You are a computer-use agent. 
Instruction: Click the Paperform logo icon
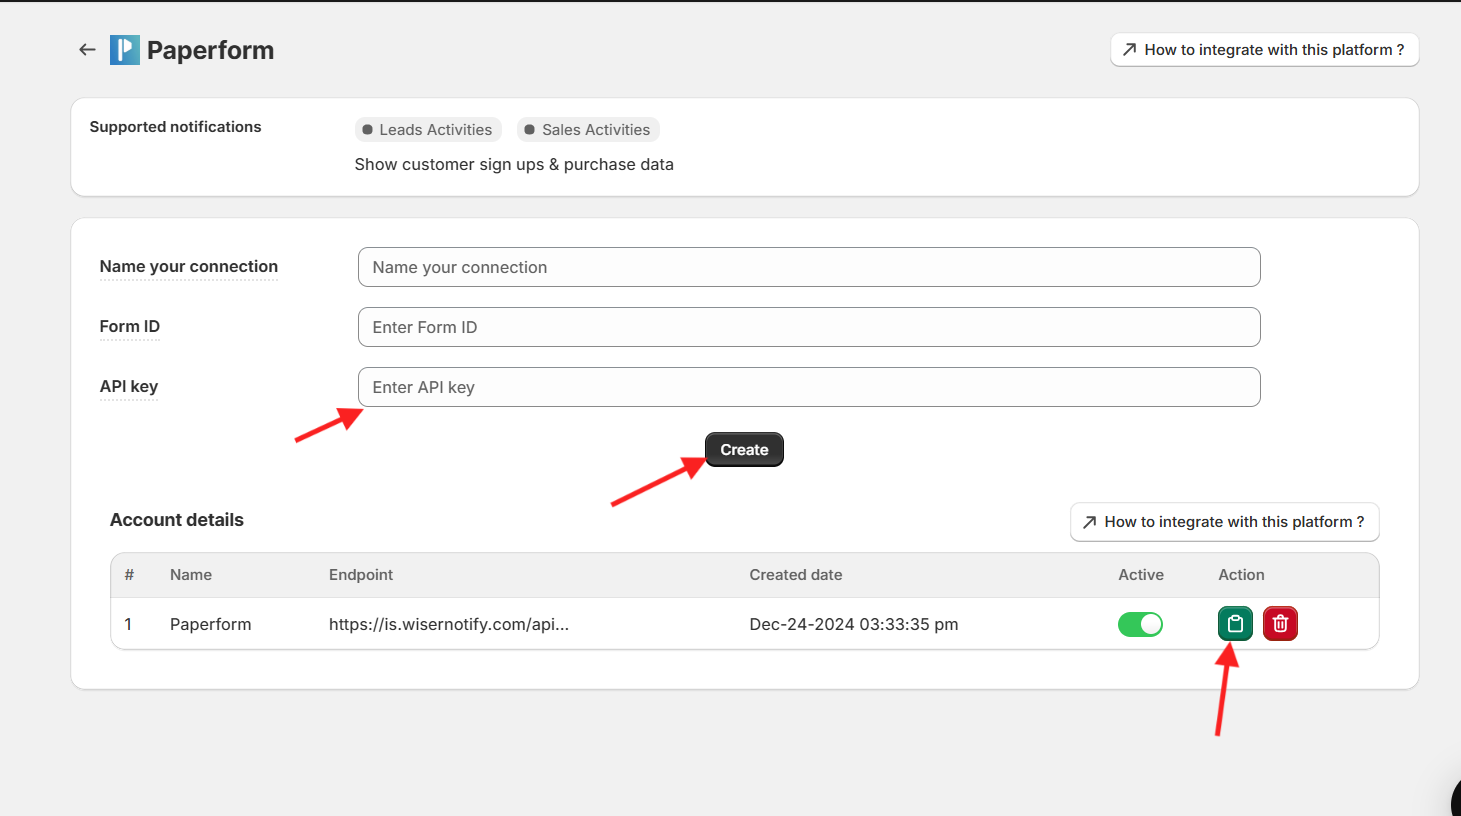pyautogui.click(x=125, y=50)
